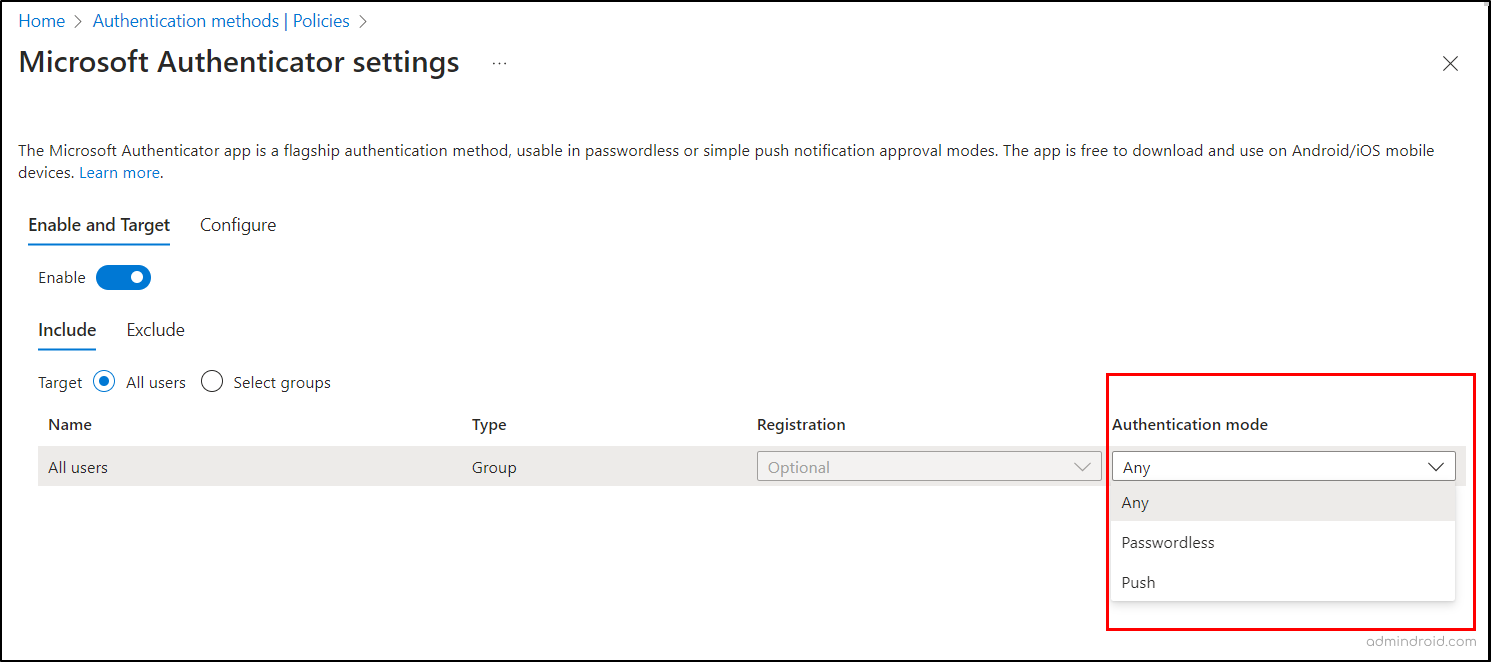This screenshot has height=662, width=1491.
Task: Toggle the Enable switch off
Action: (123, 277)
